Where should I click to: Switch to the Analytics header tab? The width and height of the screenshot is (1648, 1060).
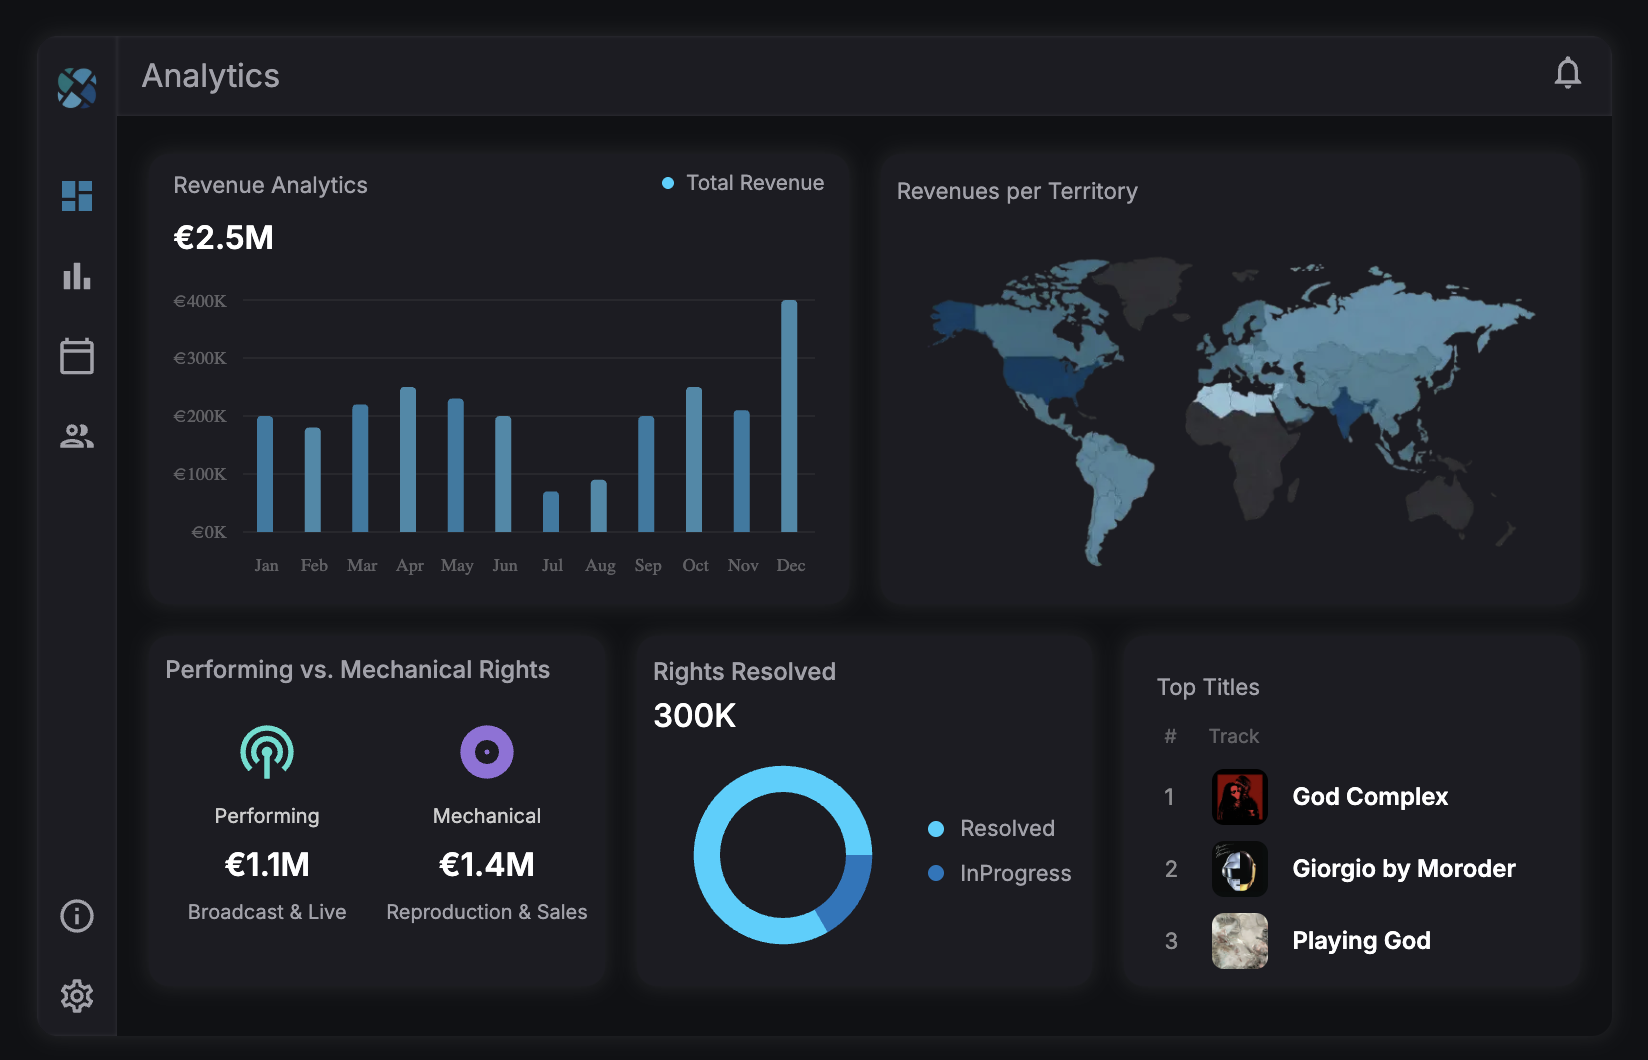(211, 76)
